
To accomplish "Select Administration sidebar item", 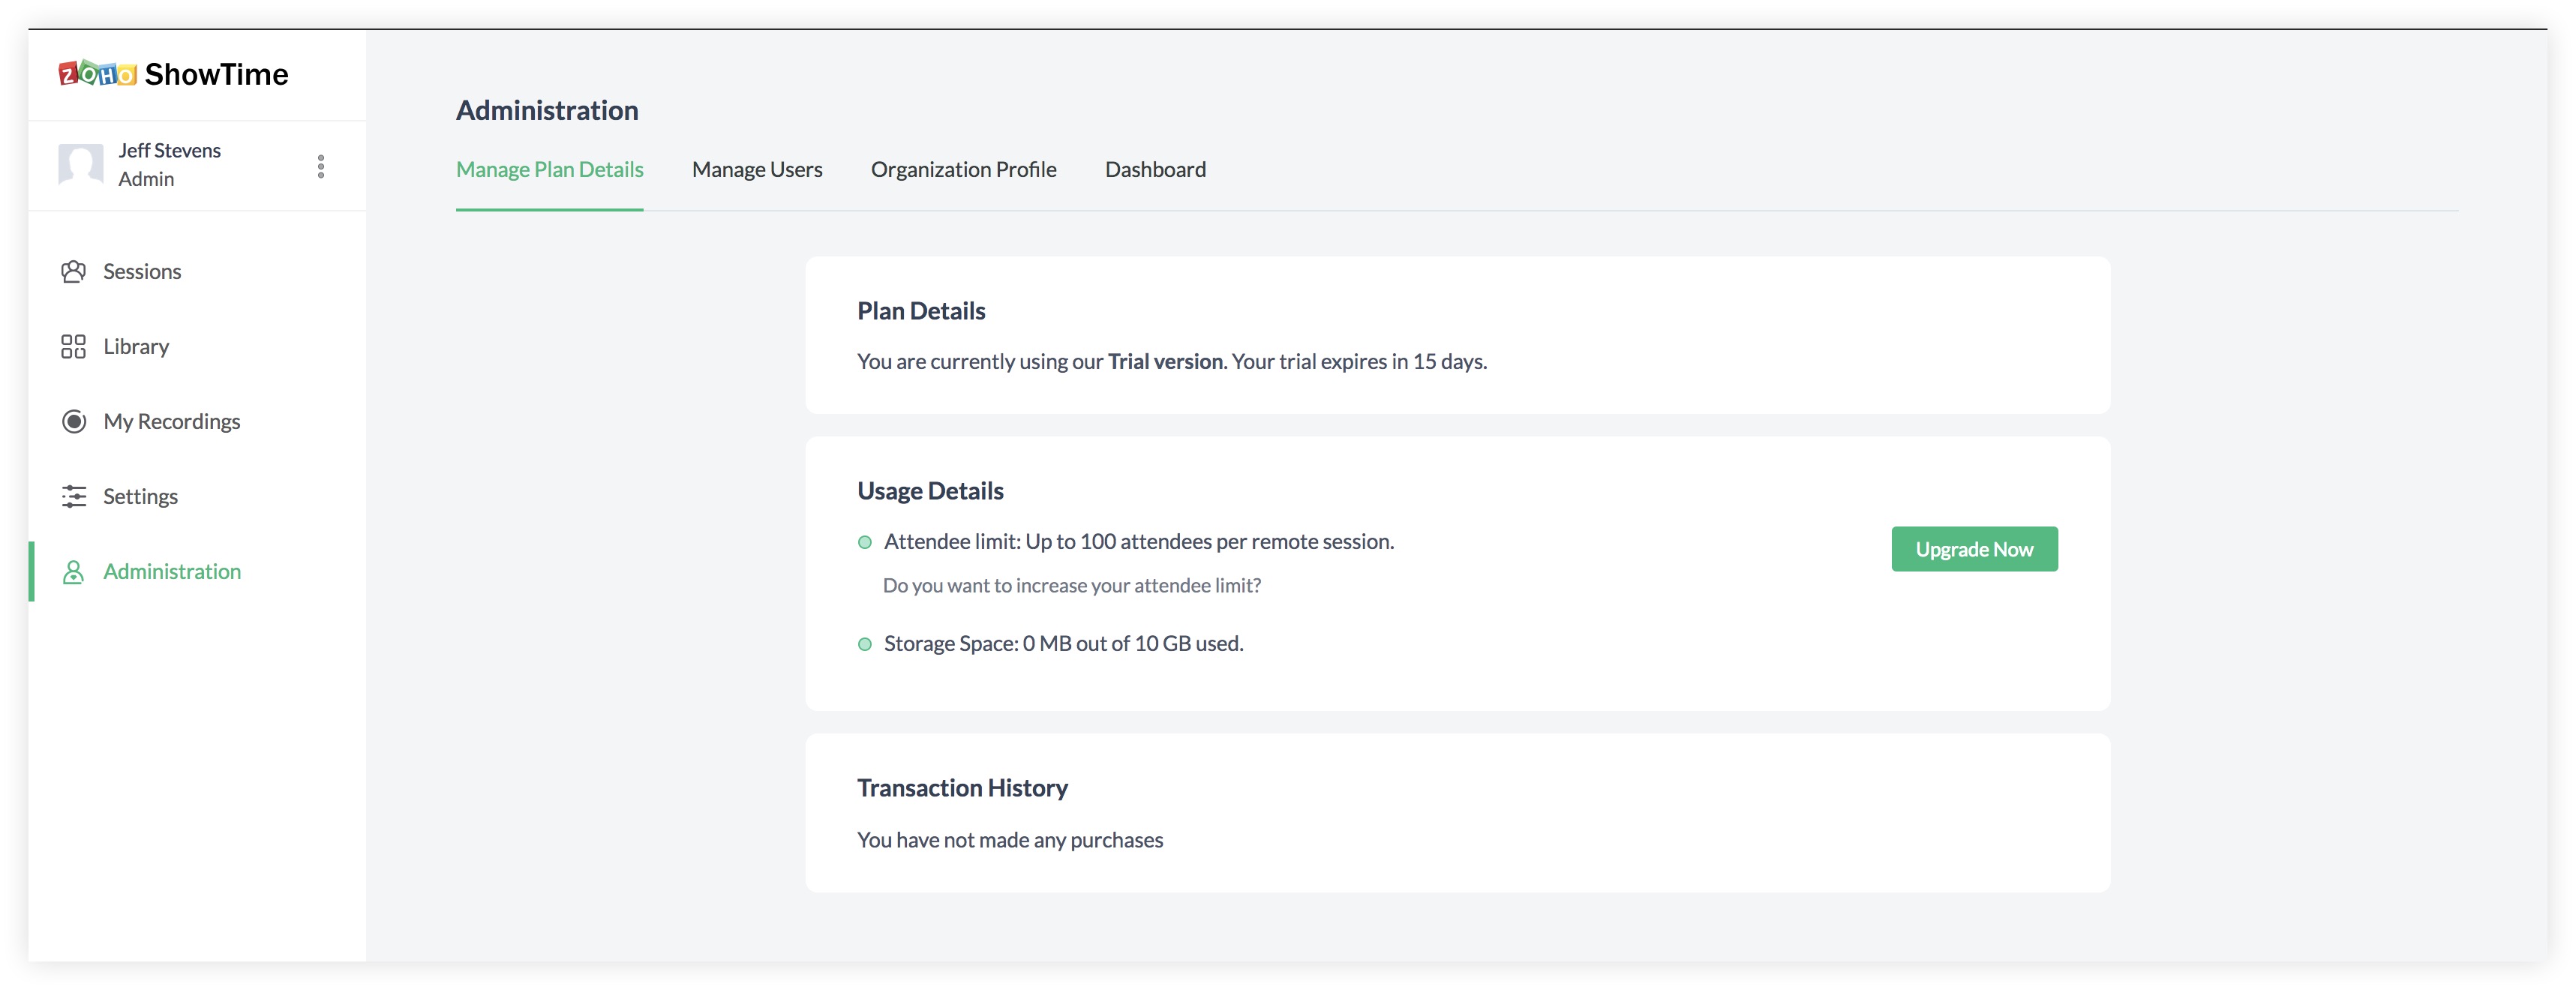I will 172,572.
